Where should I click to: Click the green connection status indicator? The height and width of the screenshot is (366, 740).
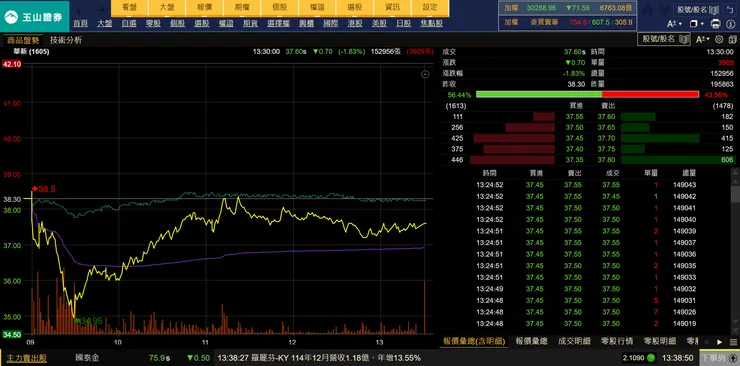651,358
